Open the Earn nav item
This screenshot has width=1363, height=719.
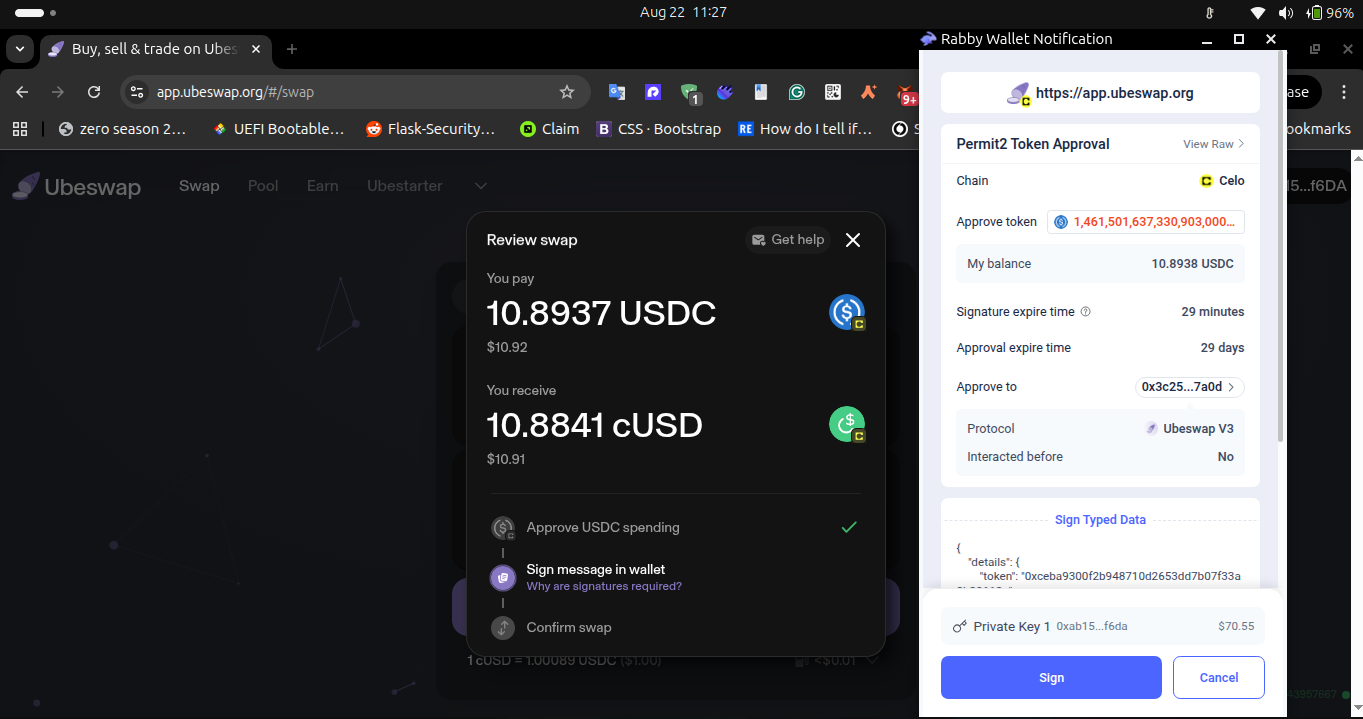pos(322,186)
